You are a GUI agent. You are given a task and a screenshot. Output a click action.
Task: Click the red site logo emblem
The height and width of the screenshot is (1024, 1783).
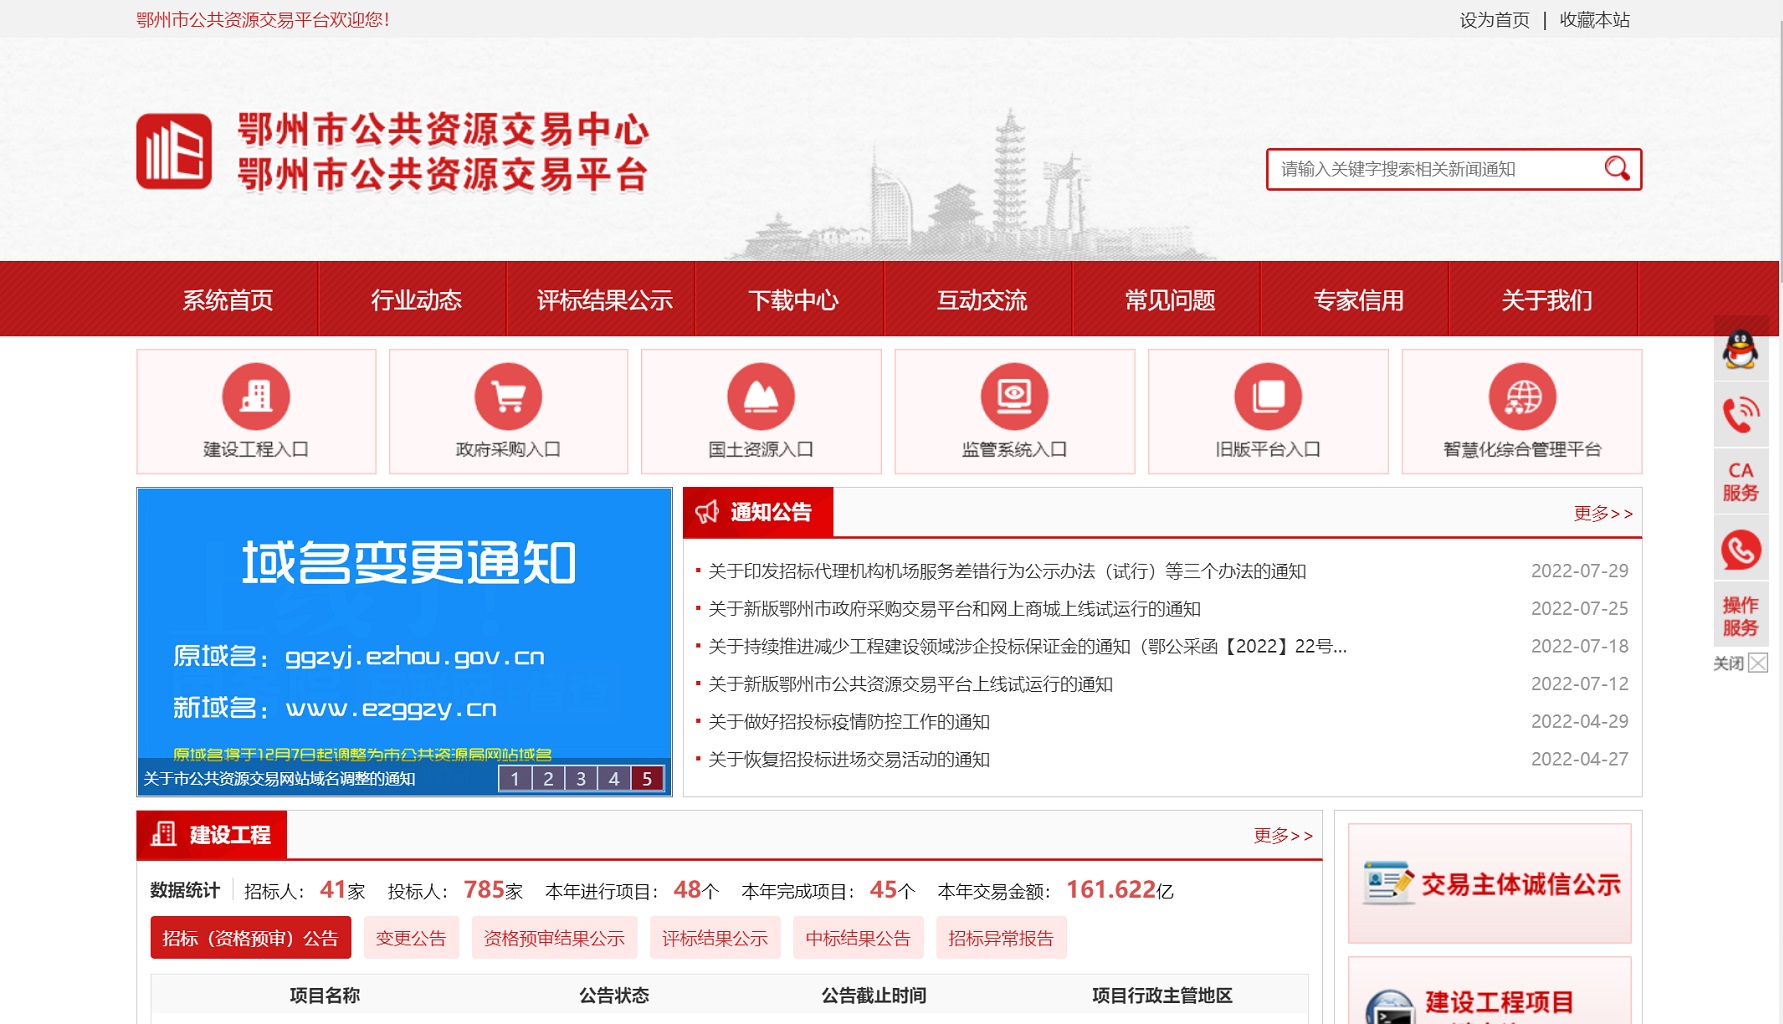coord(174,151)
